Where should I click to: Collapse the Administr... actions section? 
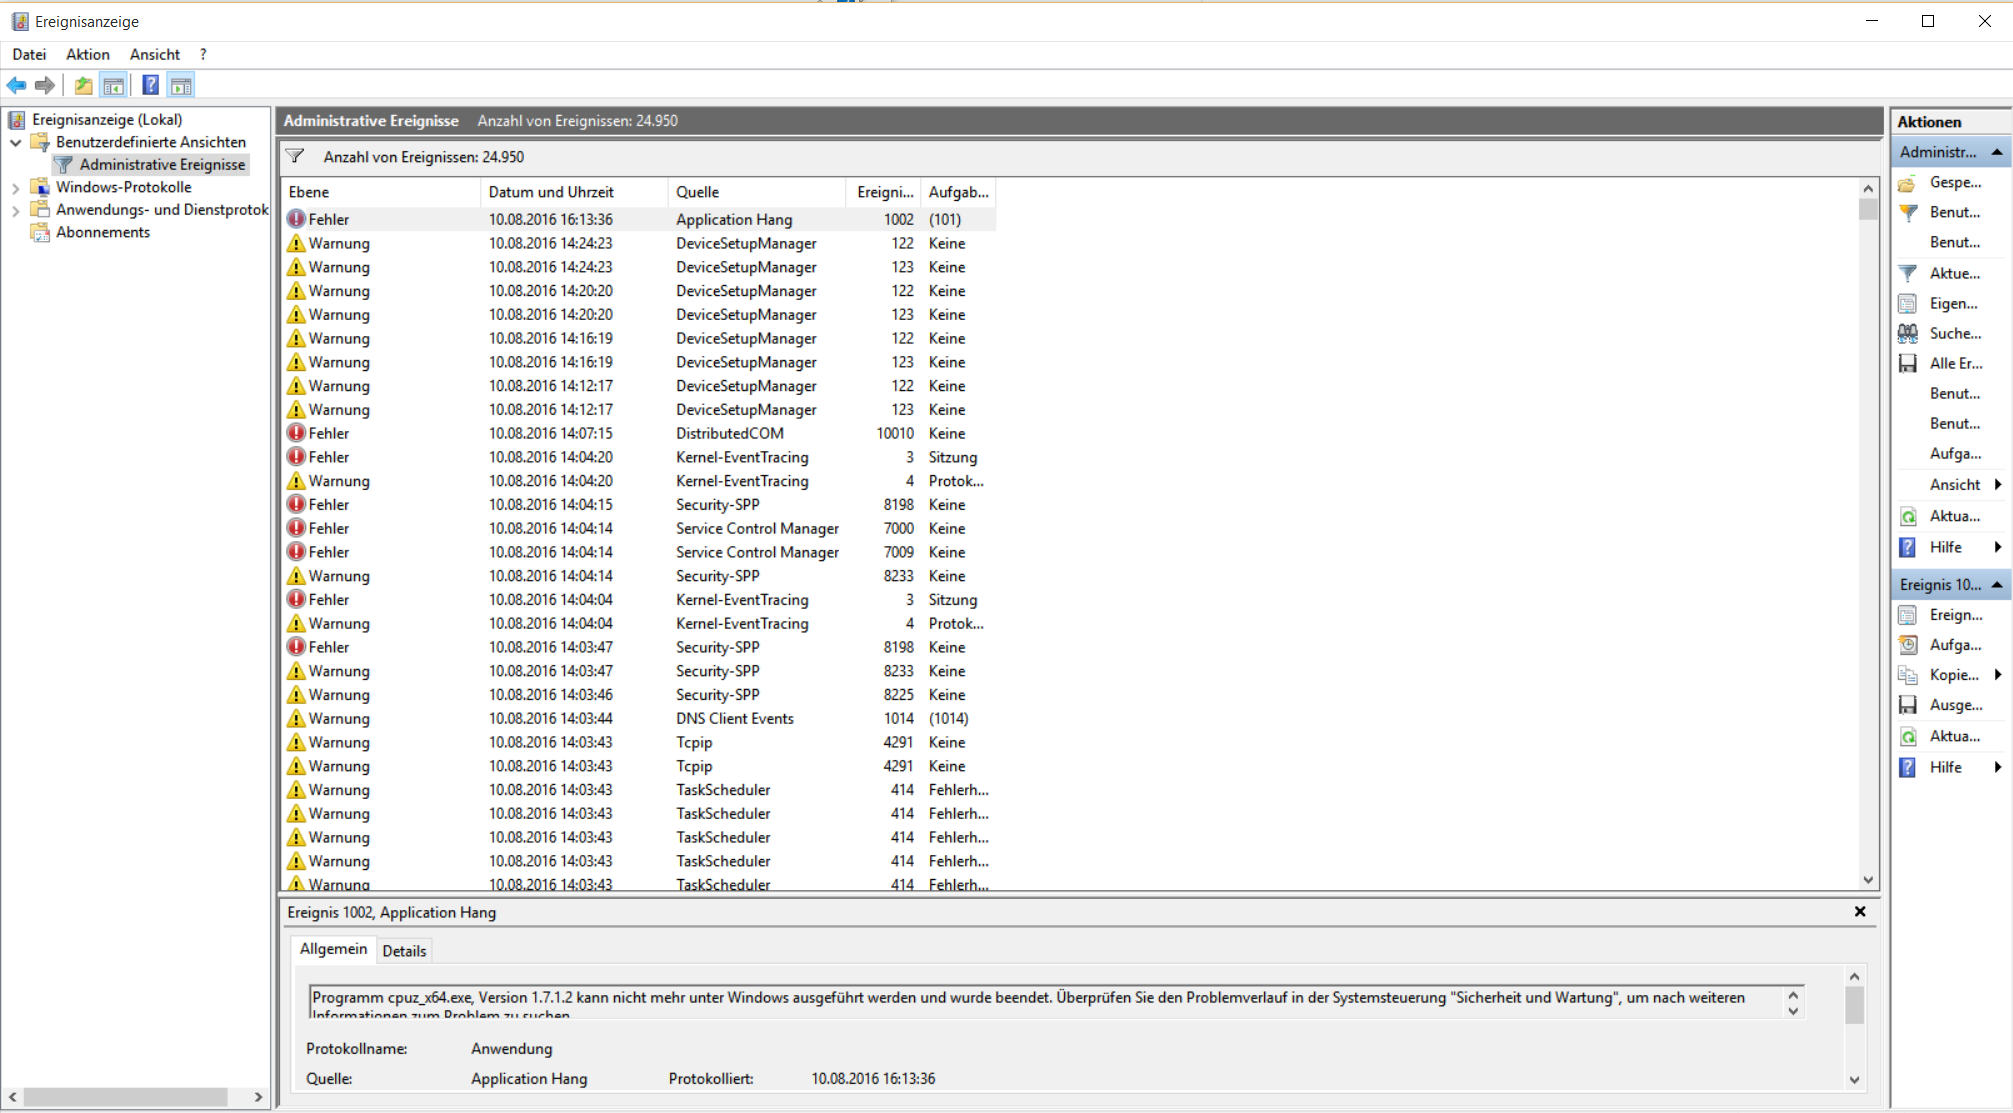tap(1996, 152)
